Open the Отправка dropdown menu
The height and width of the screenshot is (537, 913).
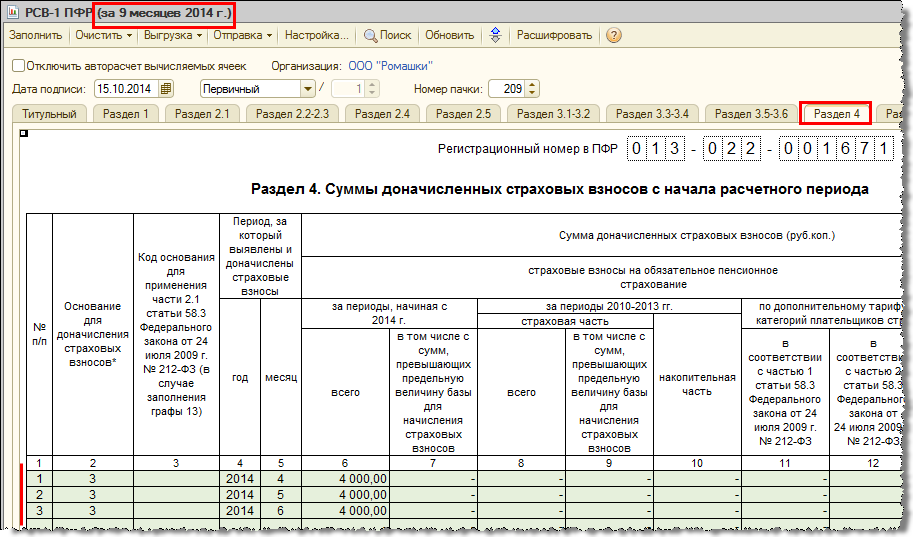pyautogui.click(x=243, y=35)
